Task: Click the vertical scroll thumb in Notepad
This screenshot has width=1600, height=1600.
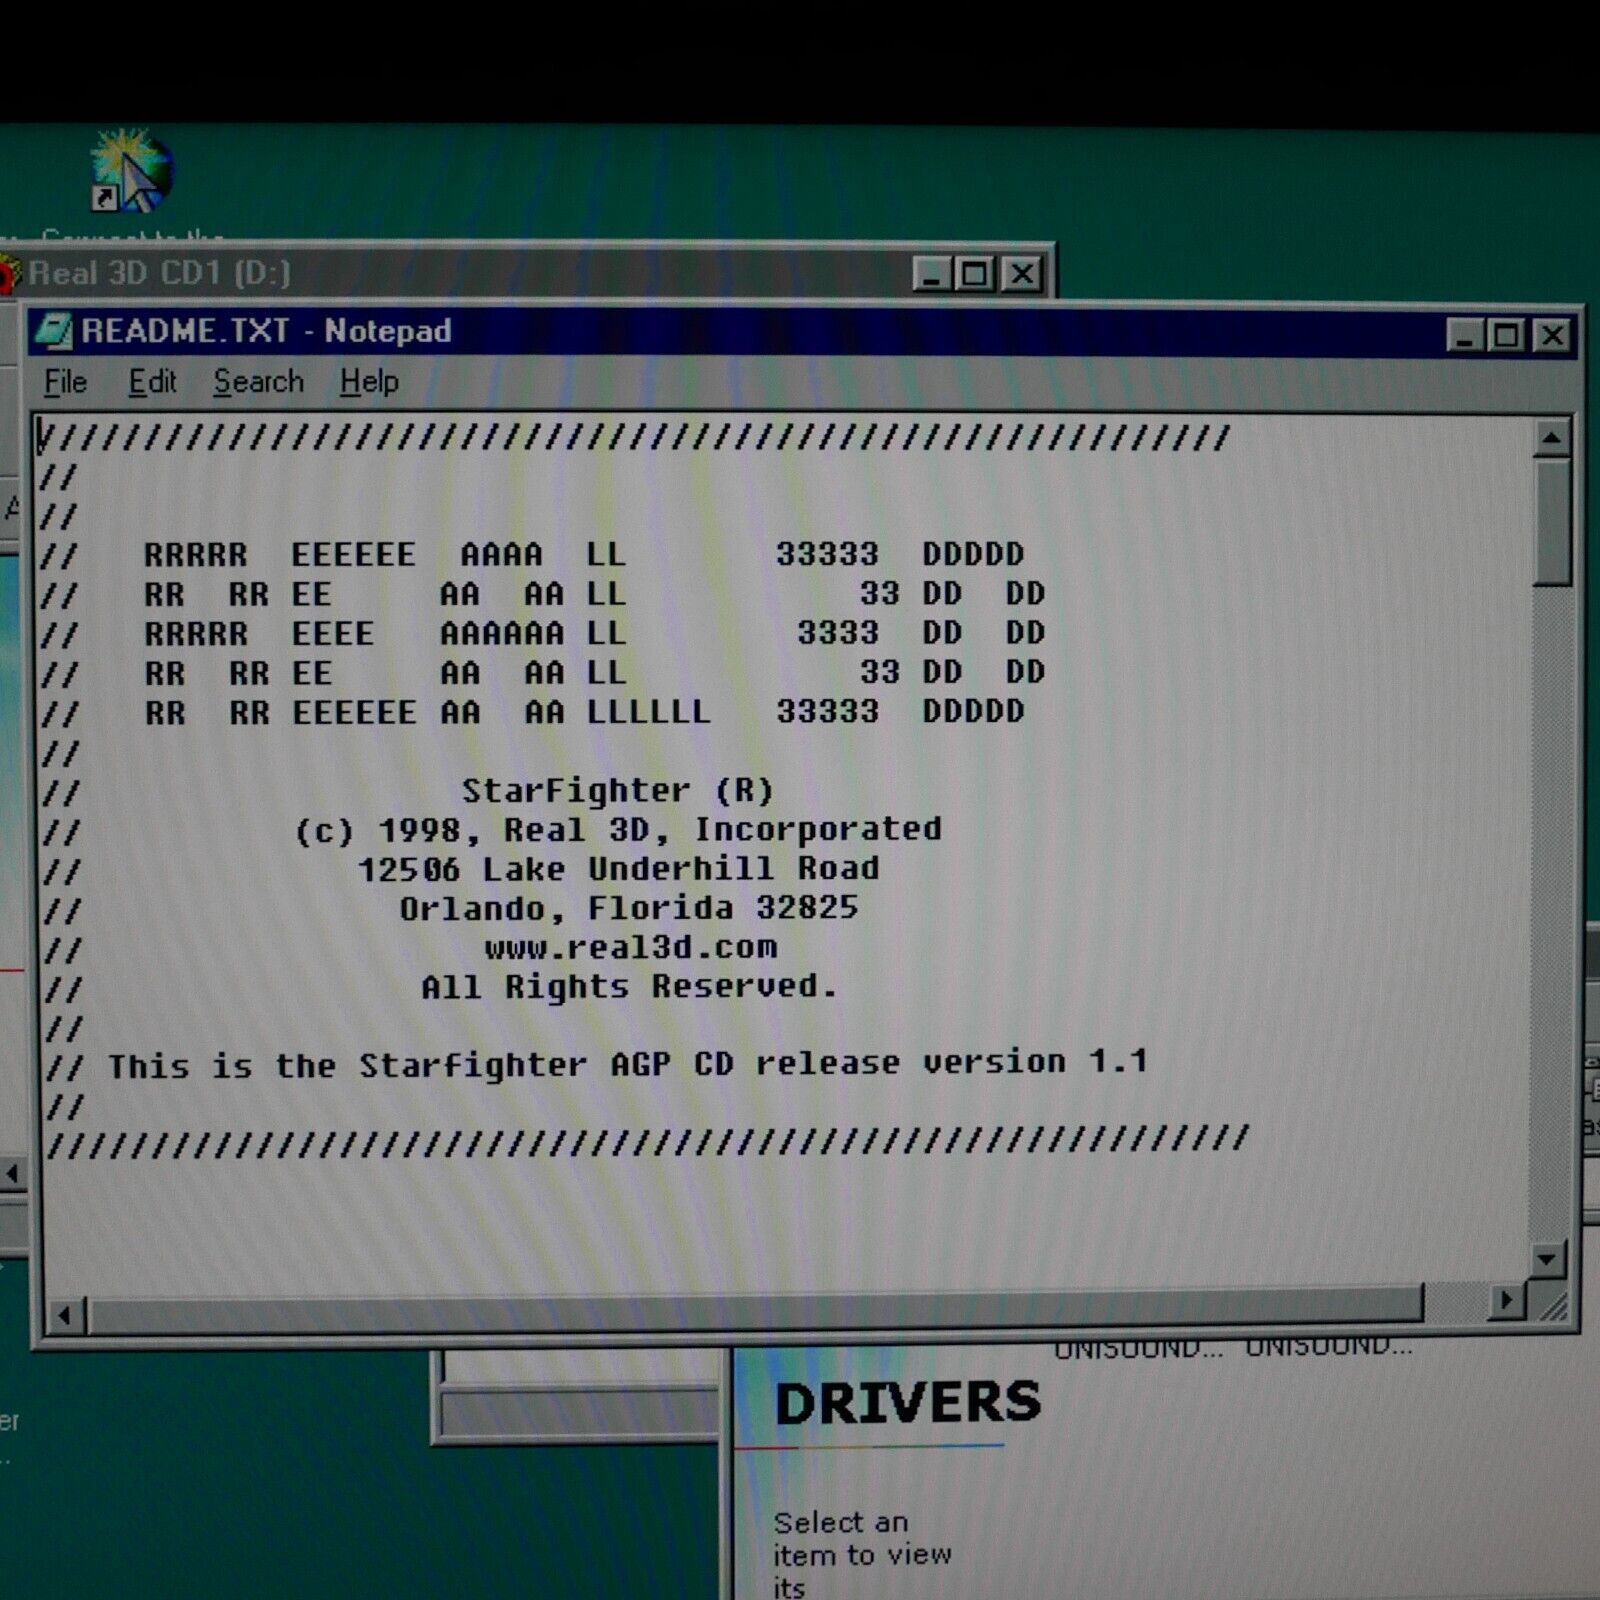Action: click(x=1552, y=520)
